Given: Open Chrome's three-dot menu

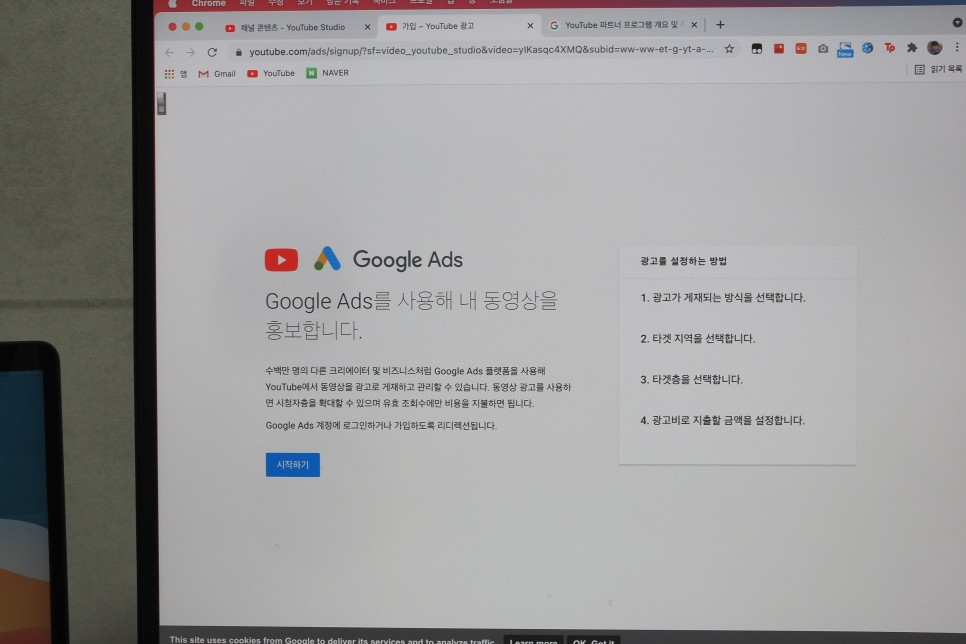Looking at the screenshot, I should click(957, 47).
